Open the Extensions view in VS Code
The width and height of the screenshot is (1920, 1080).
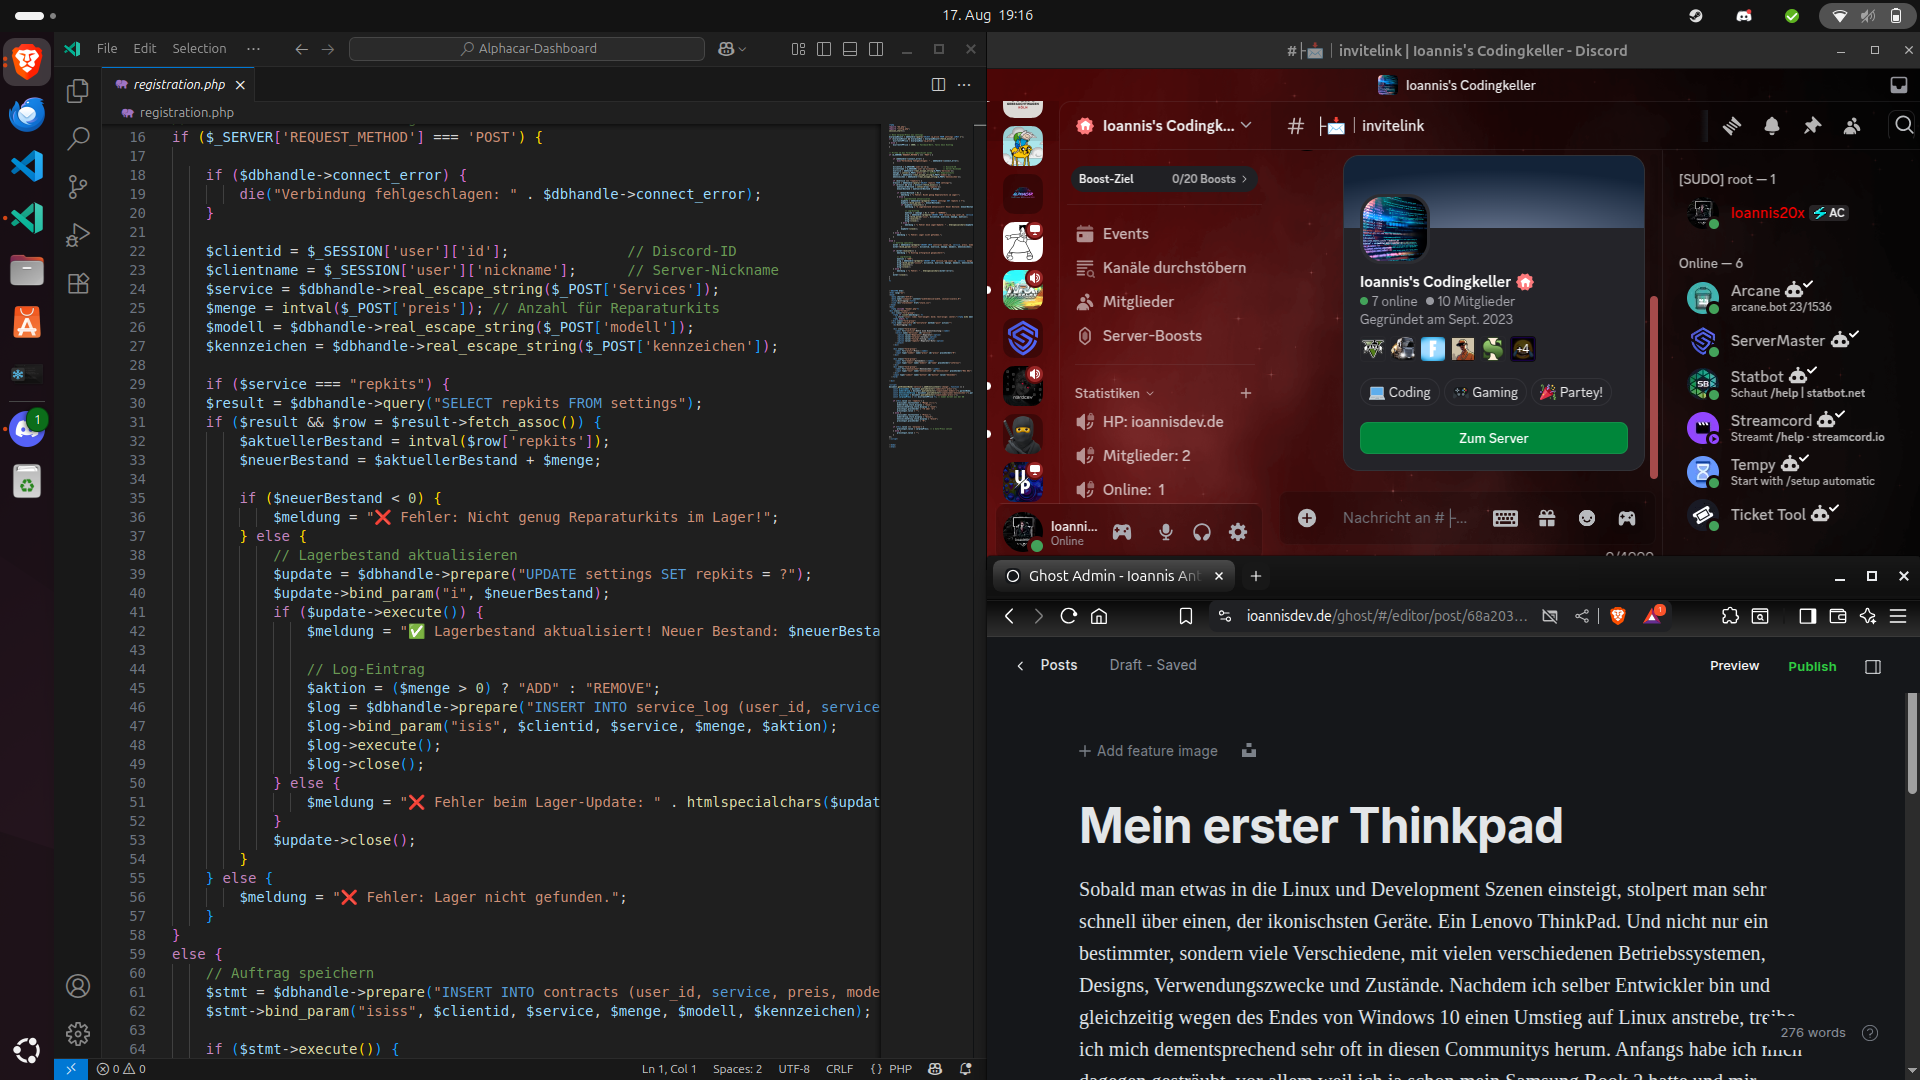pyautogui.click(x=78, y=283)
